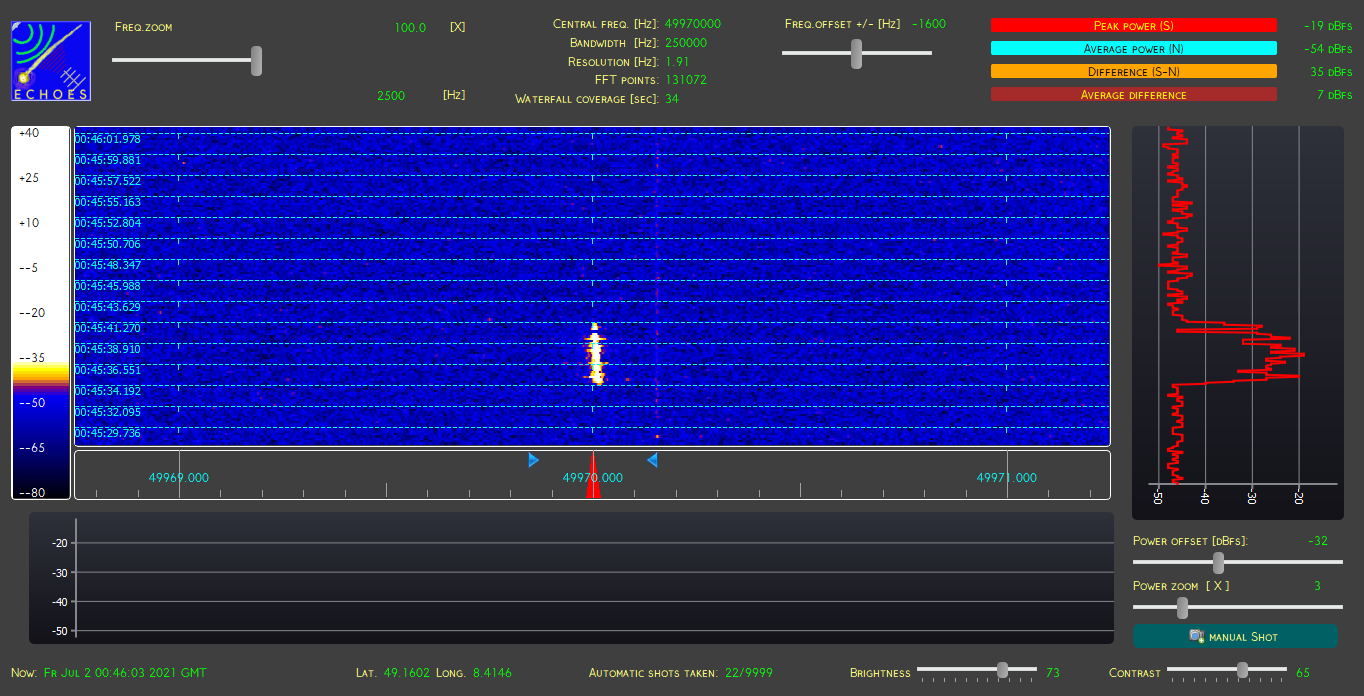Click the 49969.000 frequency label

179,478
